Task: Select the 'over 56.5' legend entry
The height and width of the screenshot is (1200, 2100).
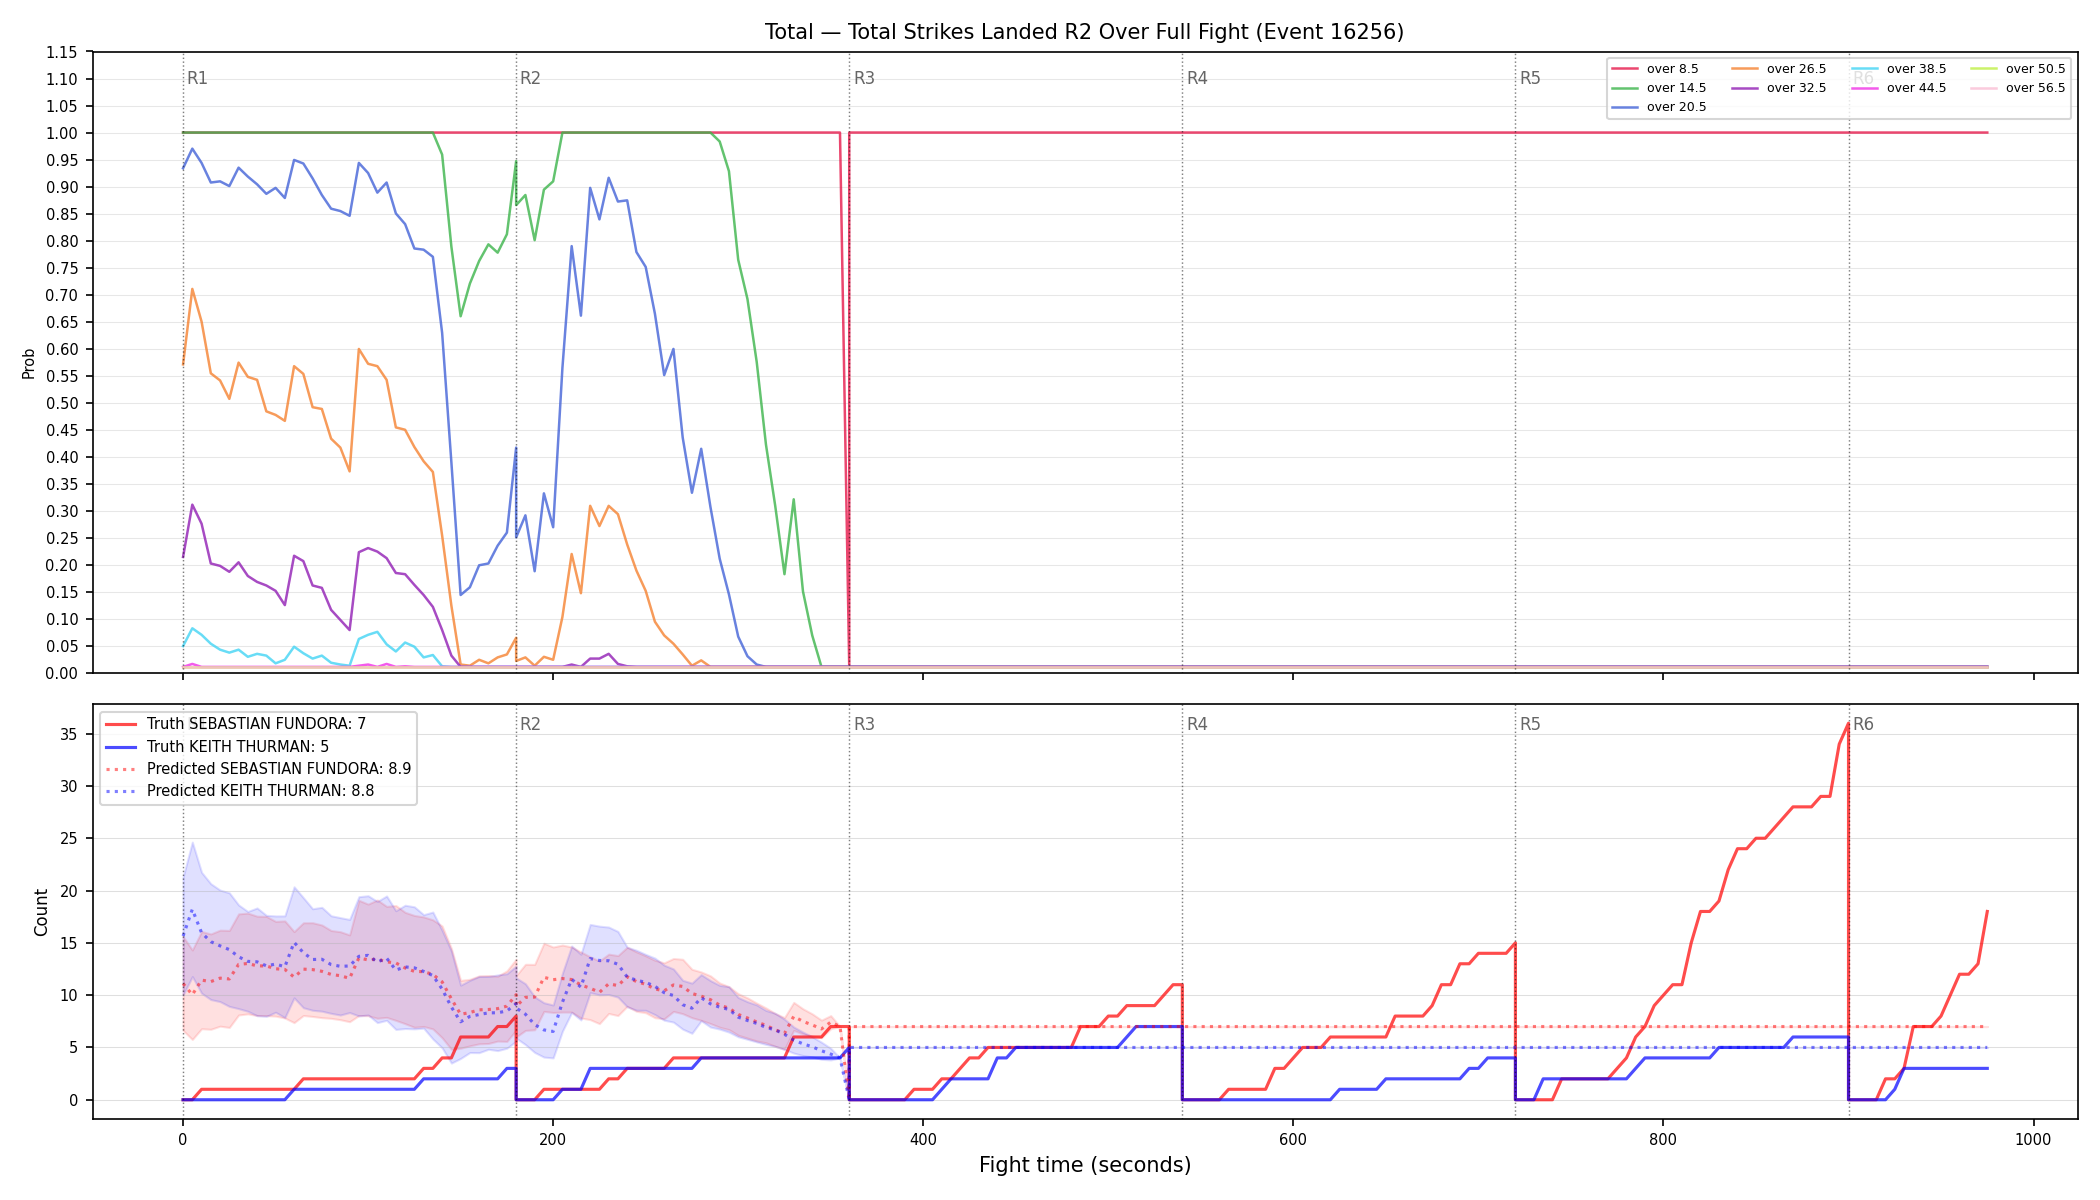Action: [x=2018, y=88]
